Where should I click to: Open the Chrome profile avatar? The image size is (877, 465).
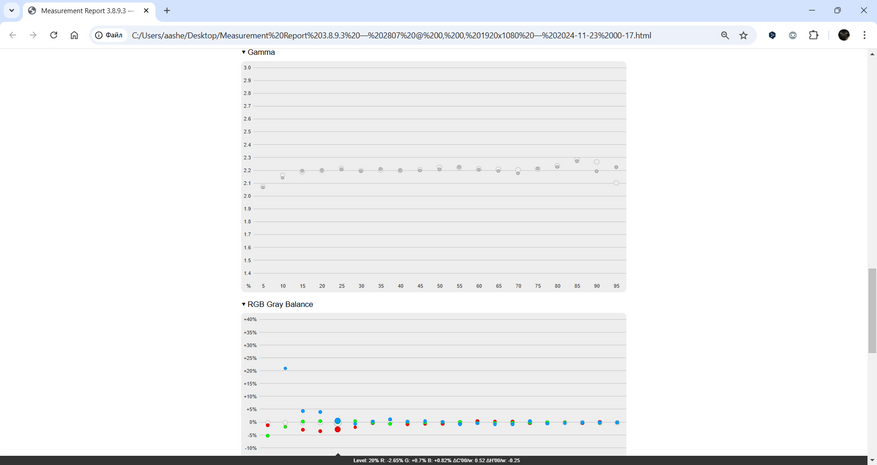(844, 35)
